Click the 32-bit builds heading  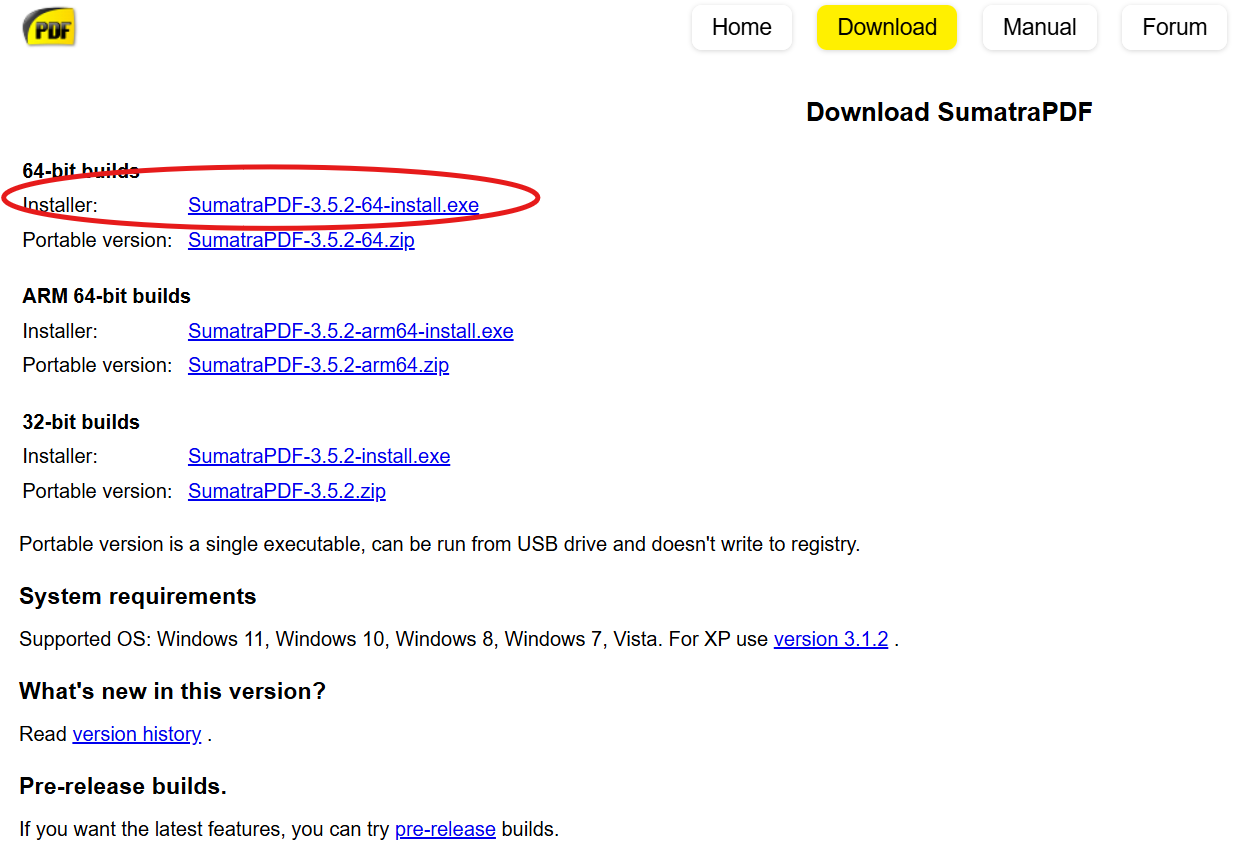click(x=81, y=423)
